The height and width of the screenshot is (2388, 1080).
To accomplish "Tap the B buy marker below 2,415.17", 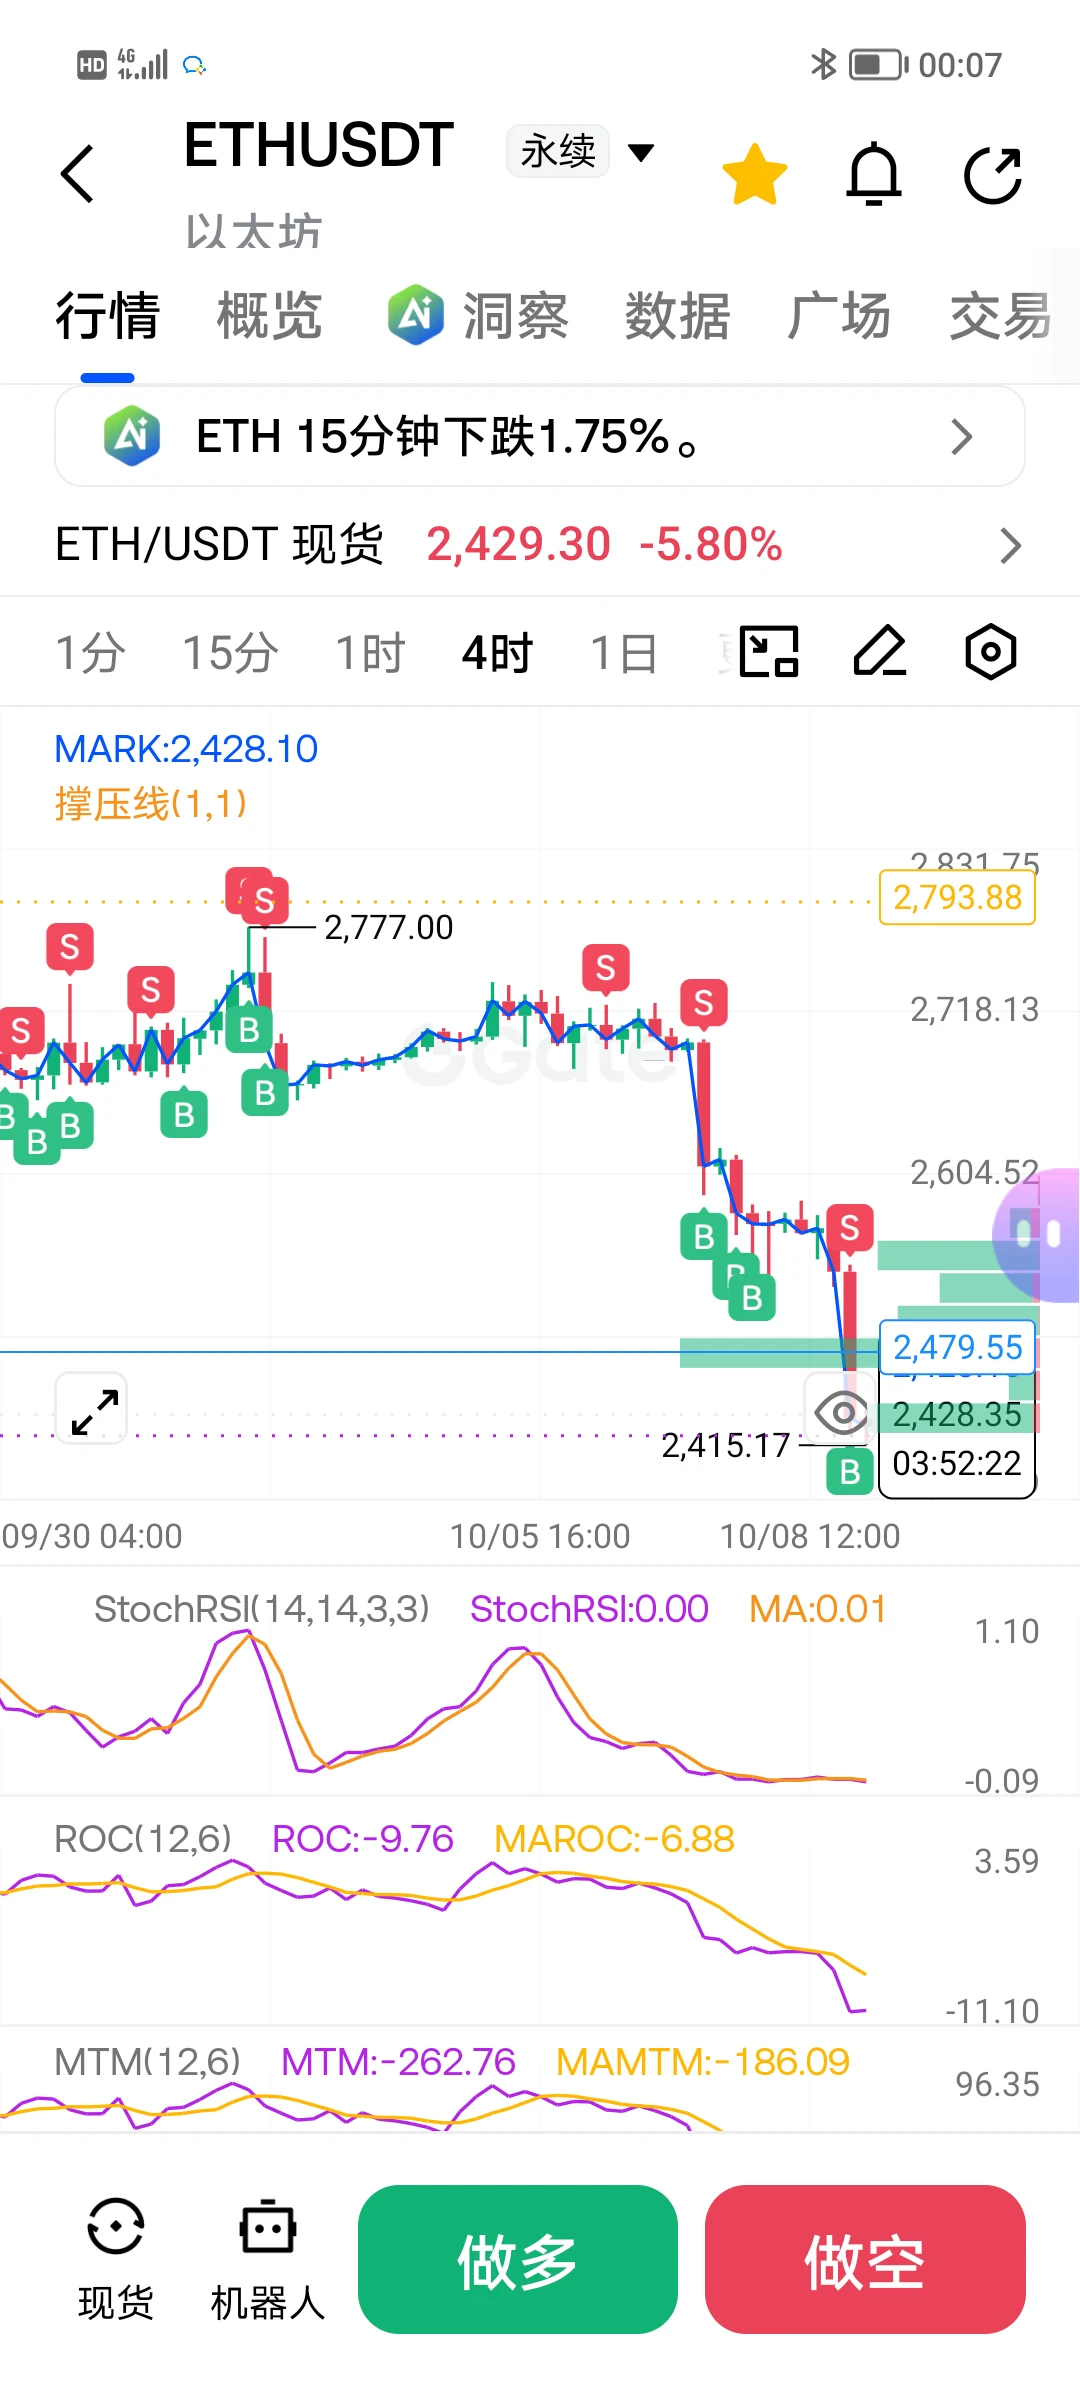I will (x=850, y=1471).
